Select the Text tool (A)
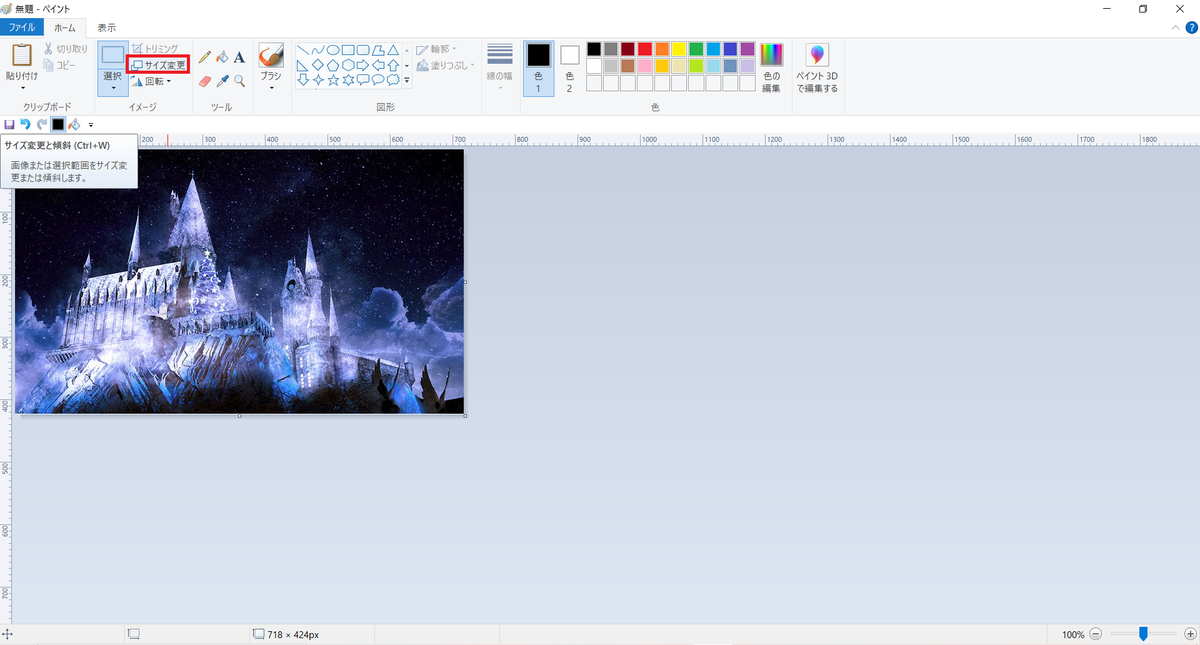Screen dimensions: 1200x645 click(x=240, y=57)
